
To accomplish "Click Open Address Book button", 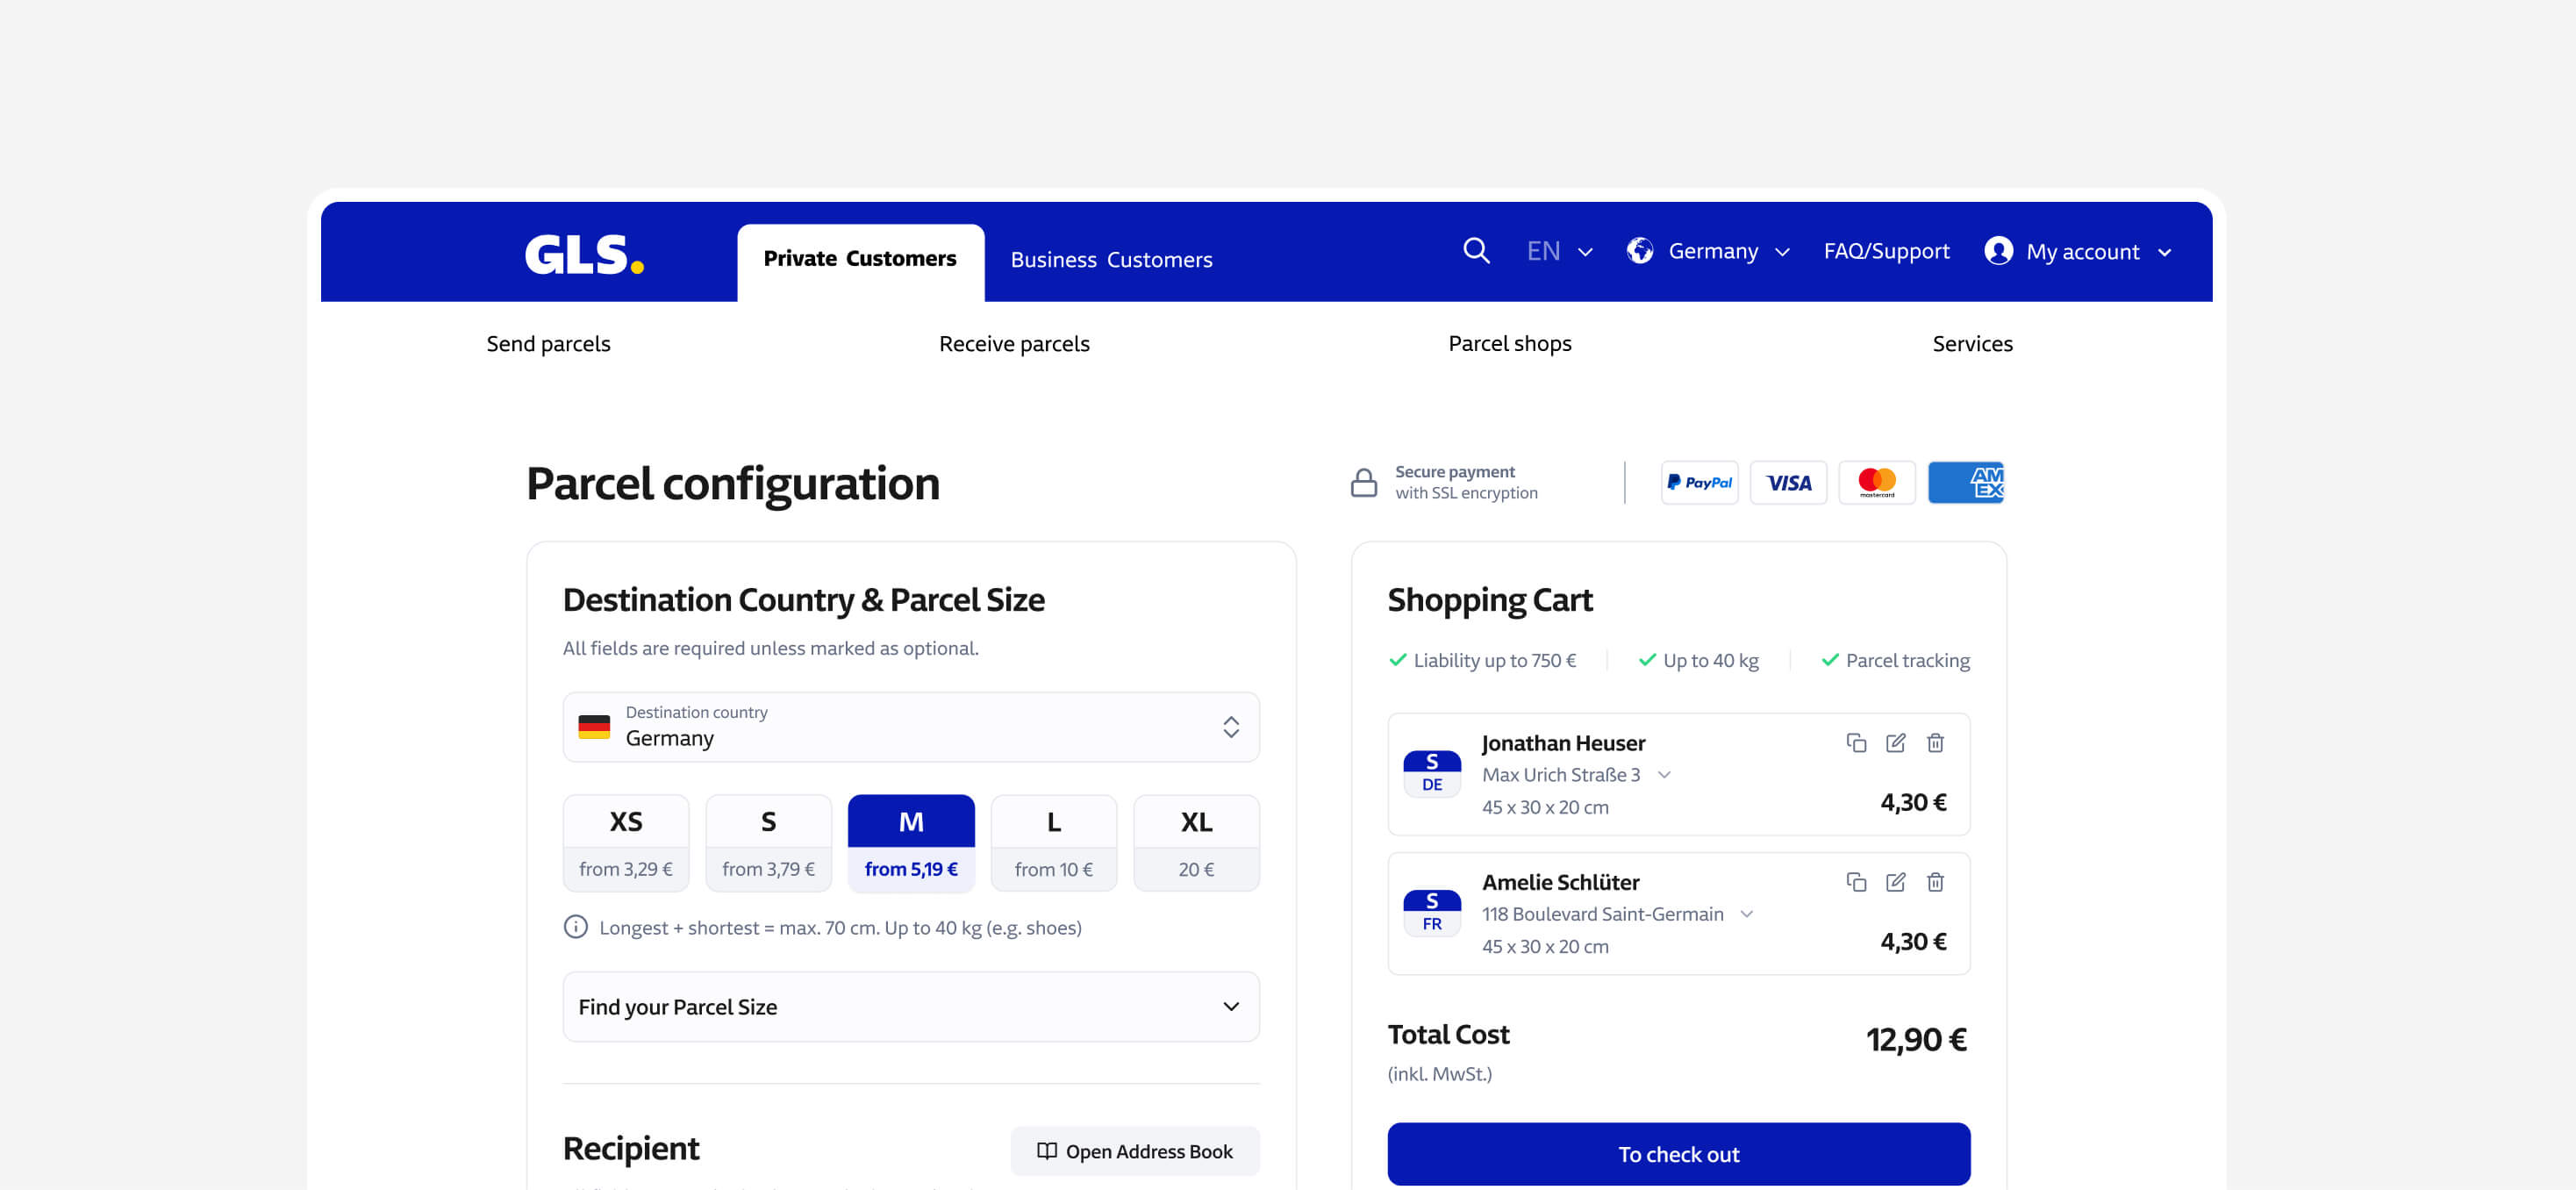I will 1134,1151.
